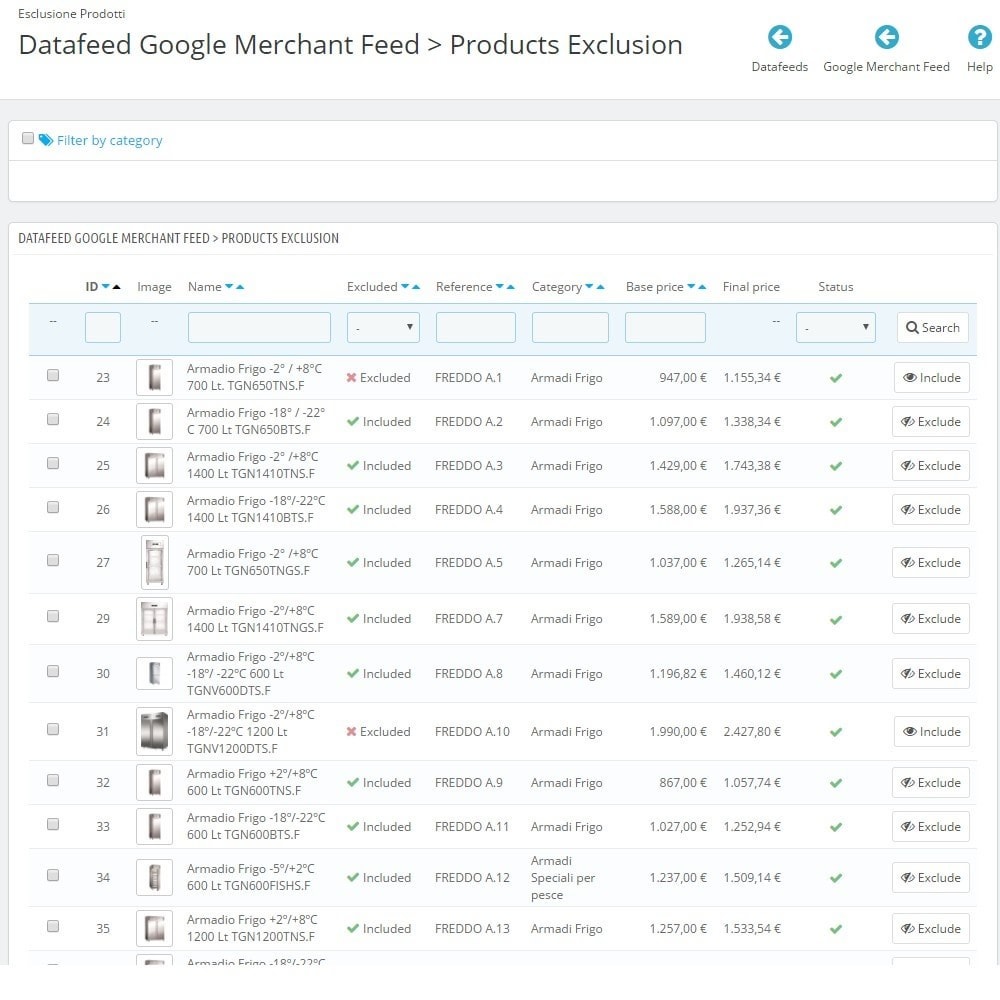The height and width of the screenshot is (1000, 1000).
Task: Exclude product FREDDO A.5 from feed
Action: pyautogui.click(x=930, y=562)
